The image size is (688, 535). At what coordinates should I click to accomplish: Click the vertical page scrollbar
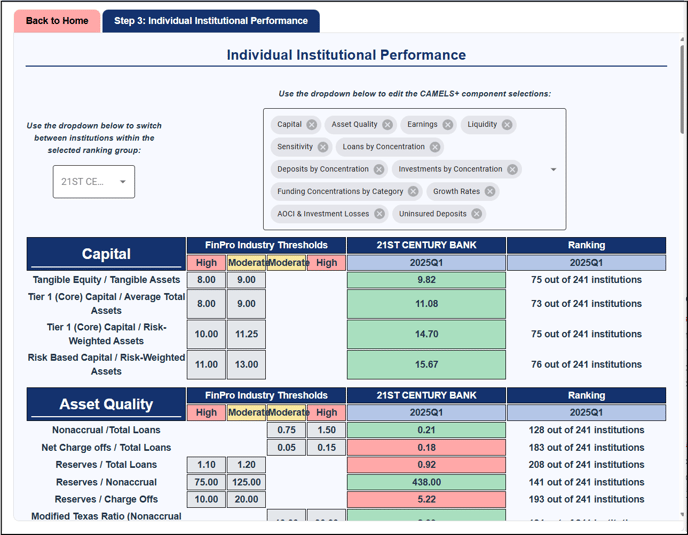pyautogui.click(x=681, y=88)
